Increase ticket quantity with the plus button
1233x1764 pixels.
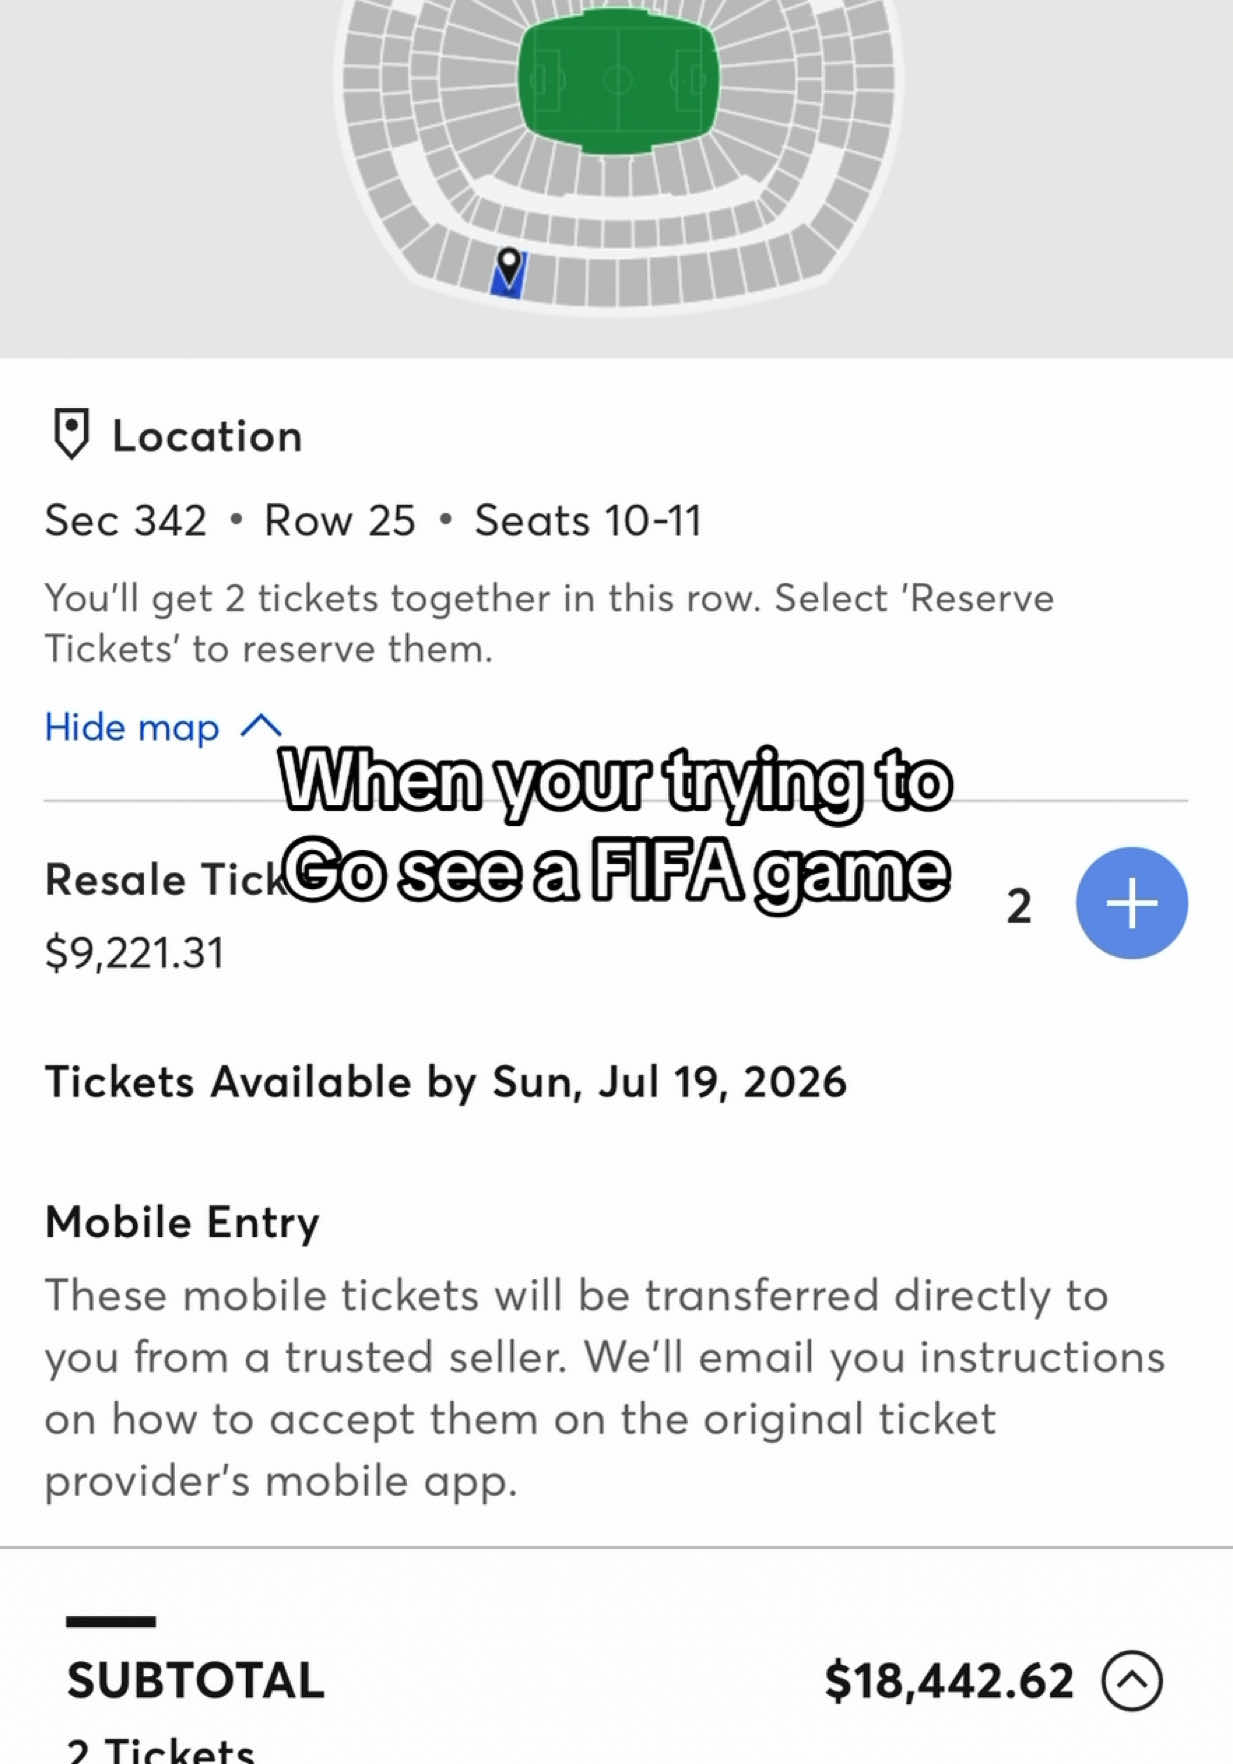[x=1131, y=903]
